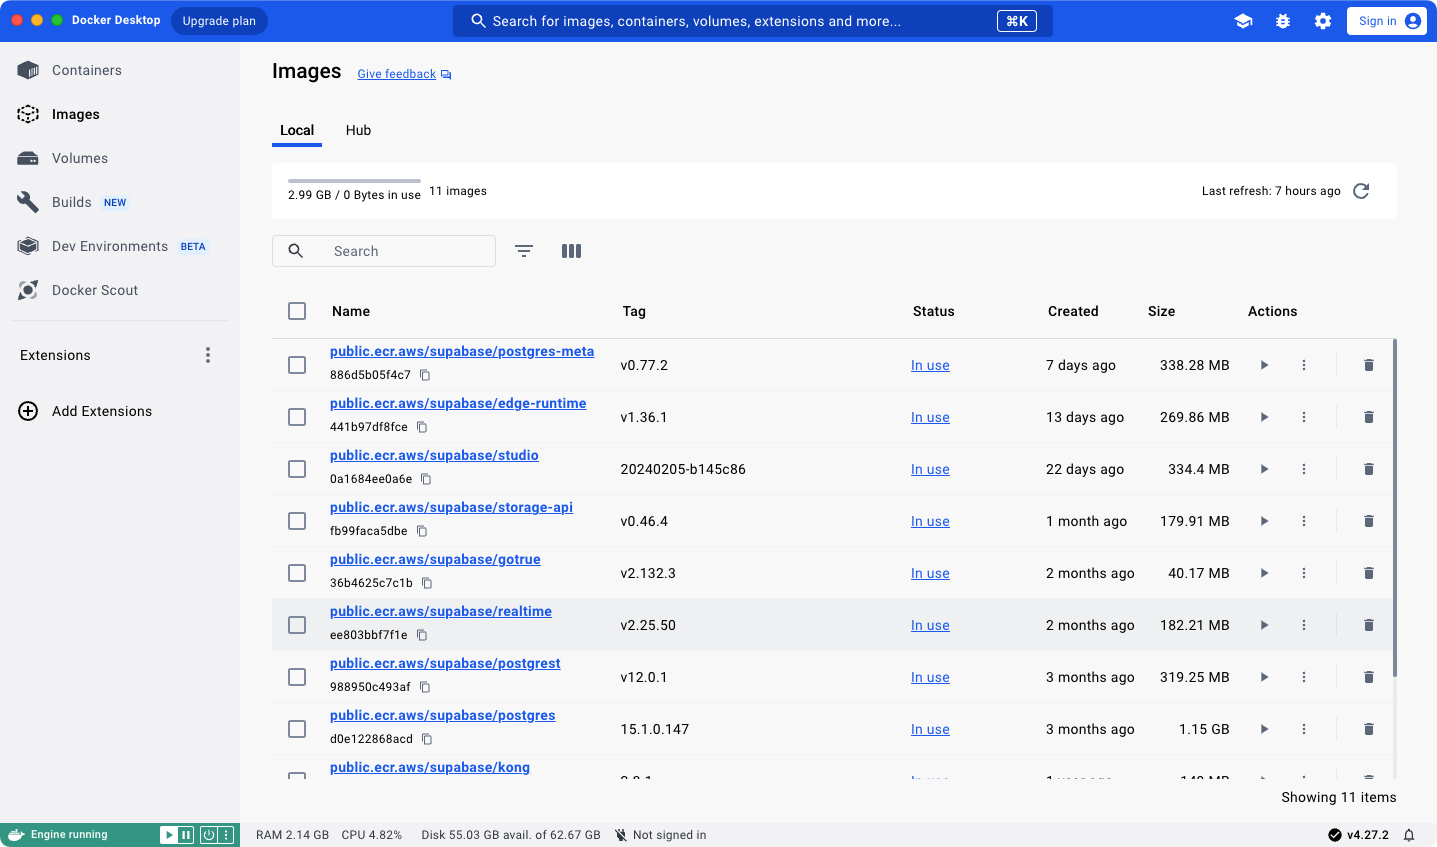Delete the postgres 15.1.0.147 image
Image resolution: width=1437 pixels, height=847 pixels.
(x=1369, y=729)
